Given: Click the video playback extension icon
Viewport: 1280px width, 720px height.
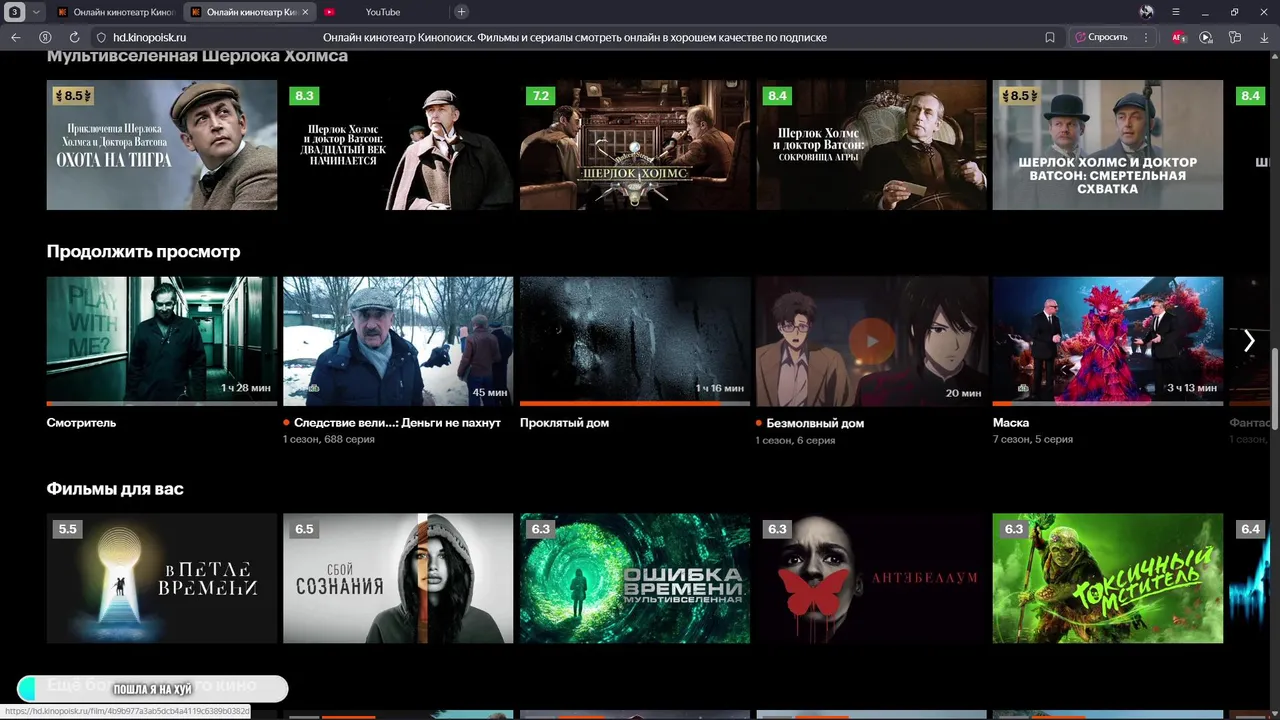Looking at the screenshot, I should click(x=1206, y=37).
